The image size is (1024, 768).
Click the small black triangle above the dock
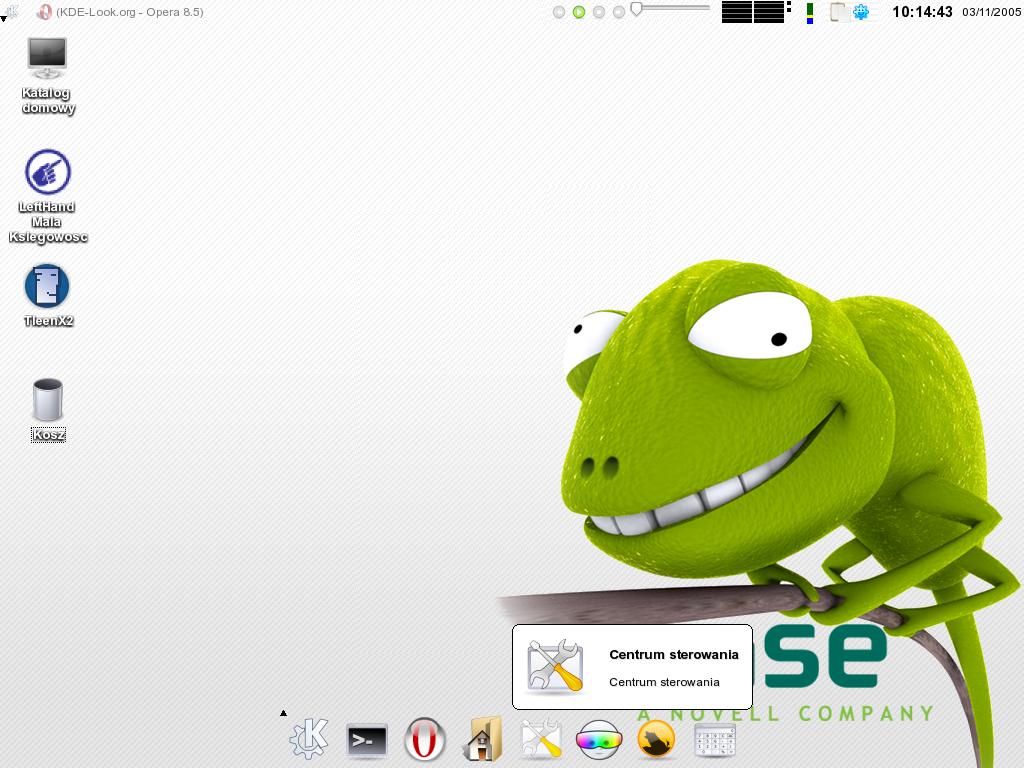pyautogui.click(x=283, y=713)
